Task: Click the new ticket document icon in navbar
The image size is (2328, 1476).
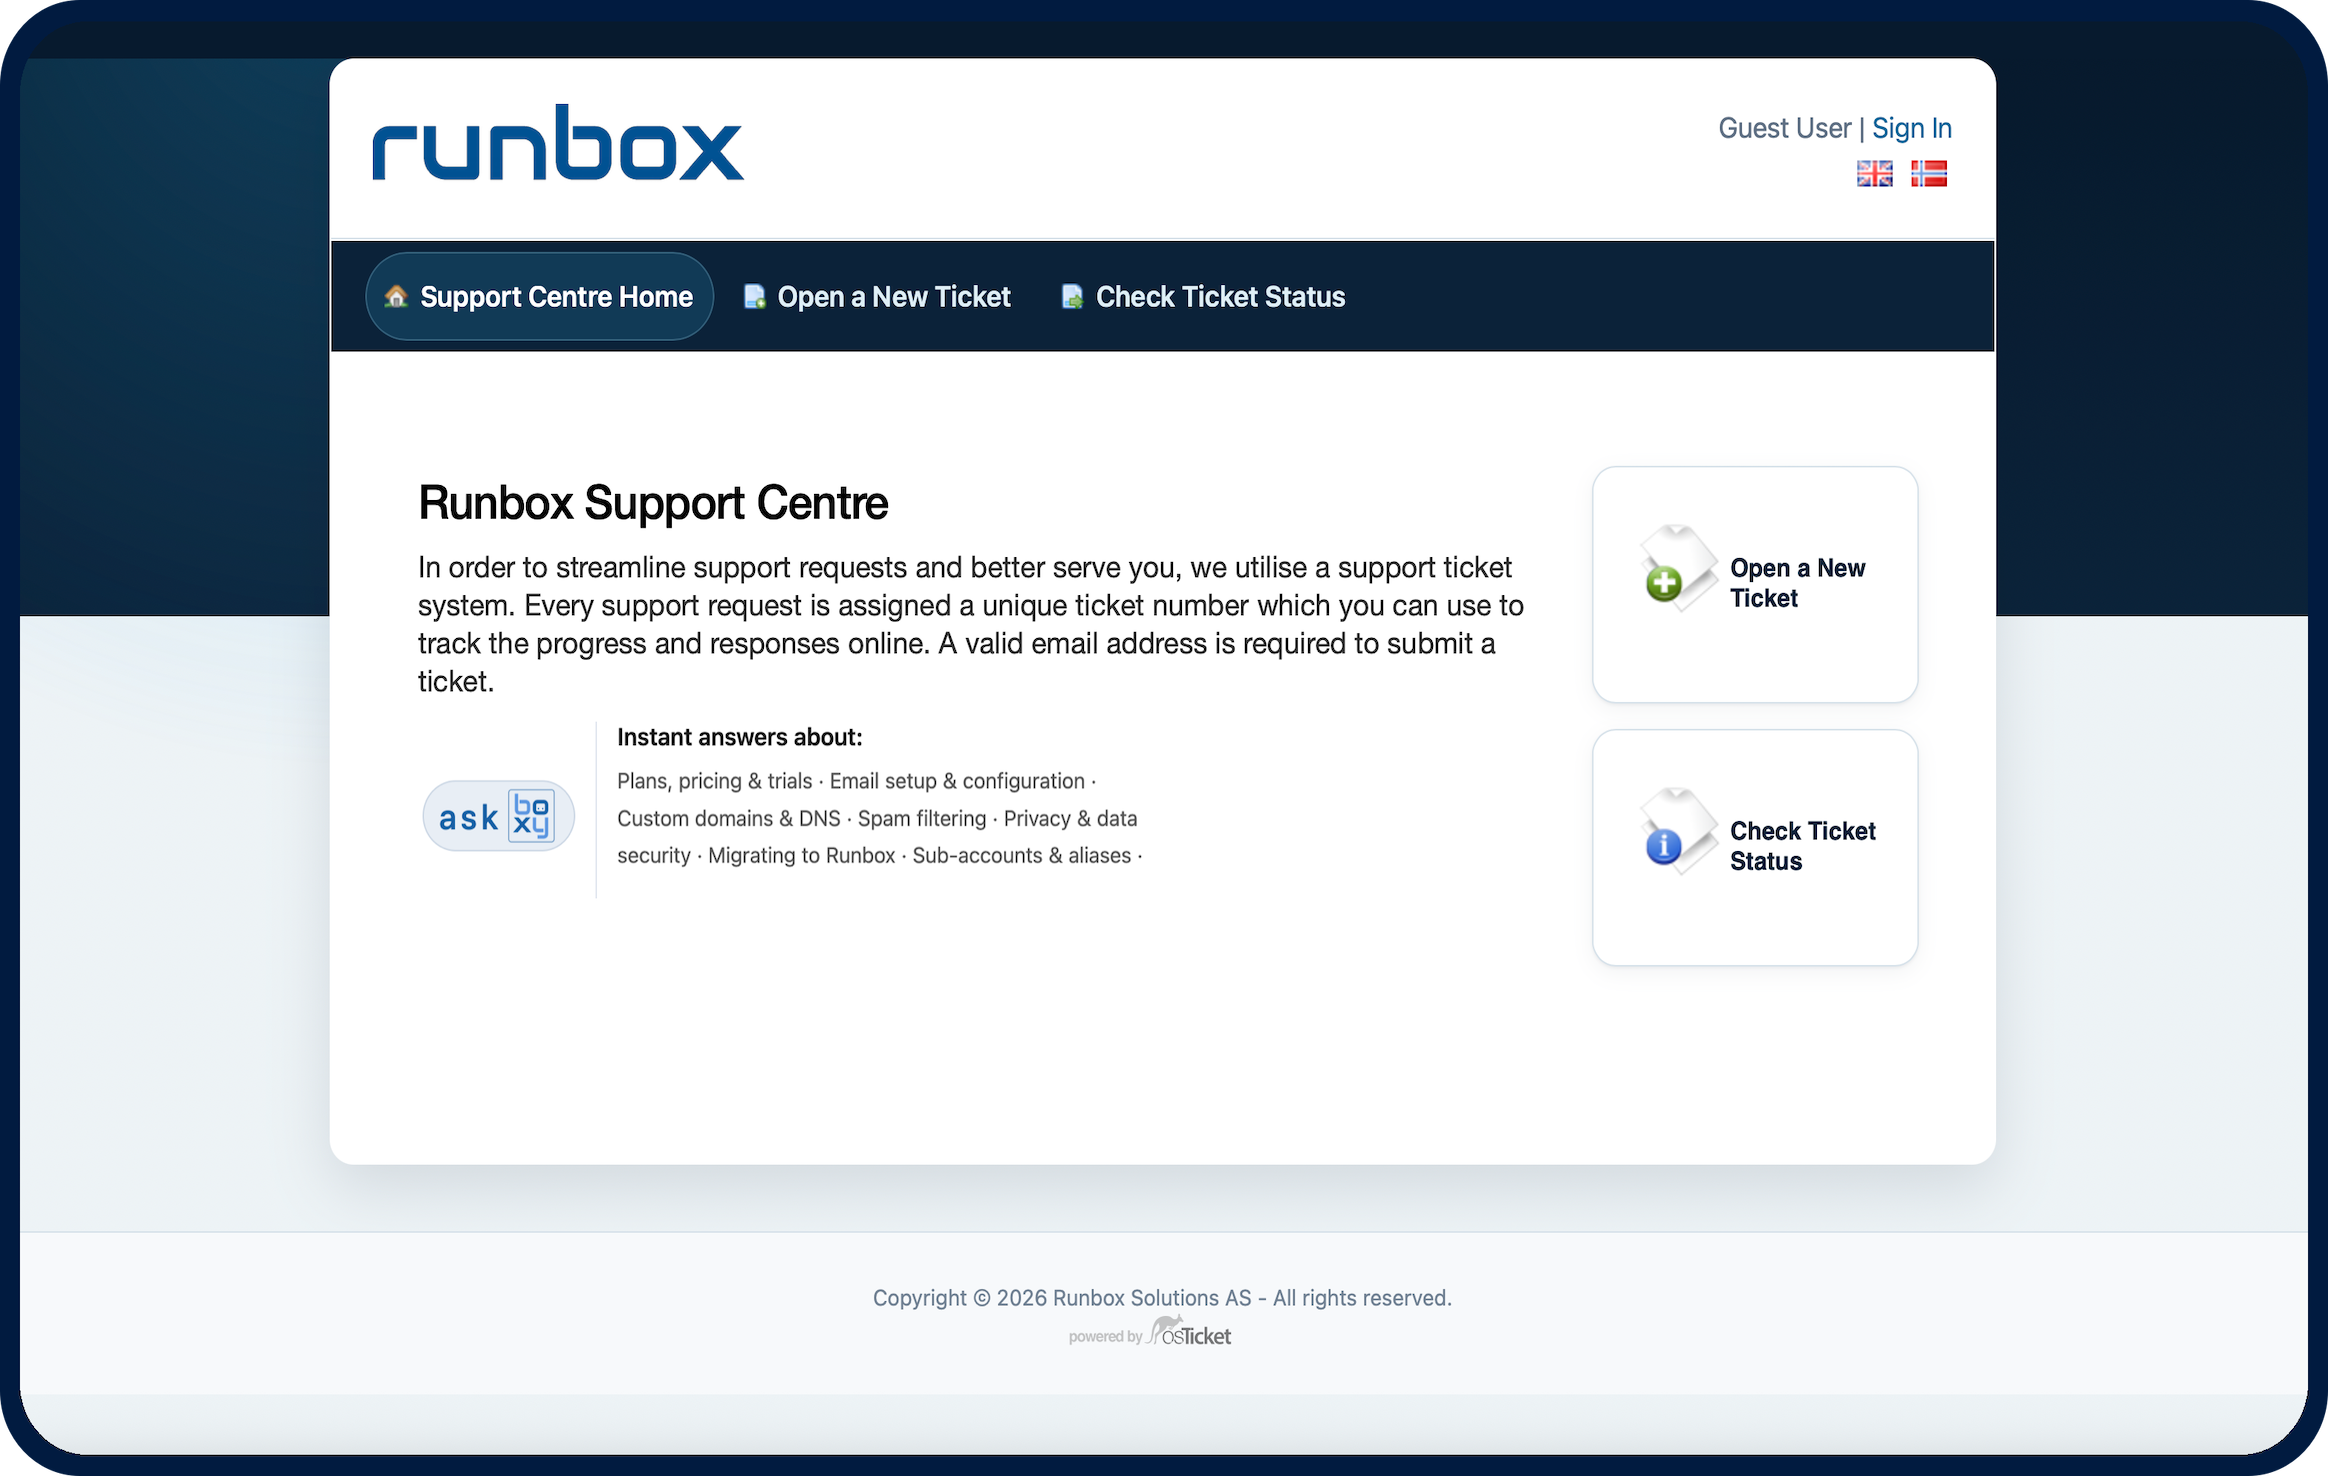Action: click(754, 297)
